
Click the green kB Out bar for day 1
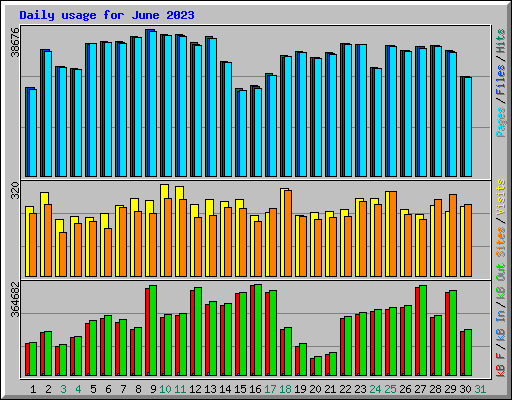(33, 359)
